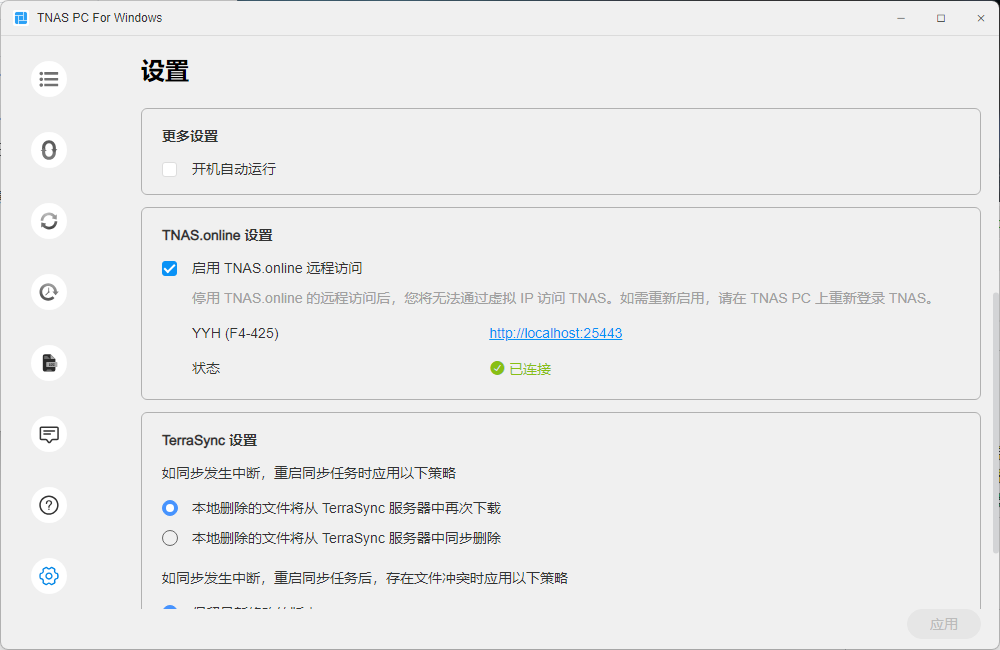This screenshot has height=650, width=1000.
Task: Select the settings gear sidebar icon
Action: pos(49,576)
